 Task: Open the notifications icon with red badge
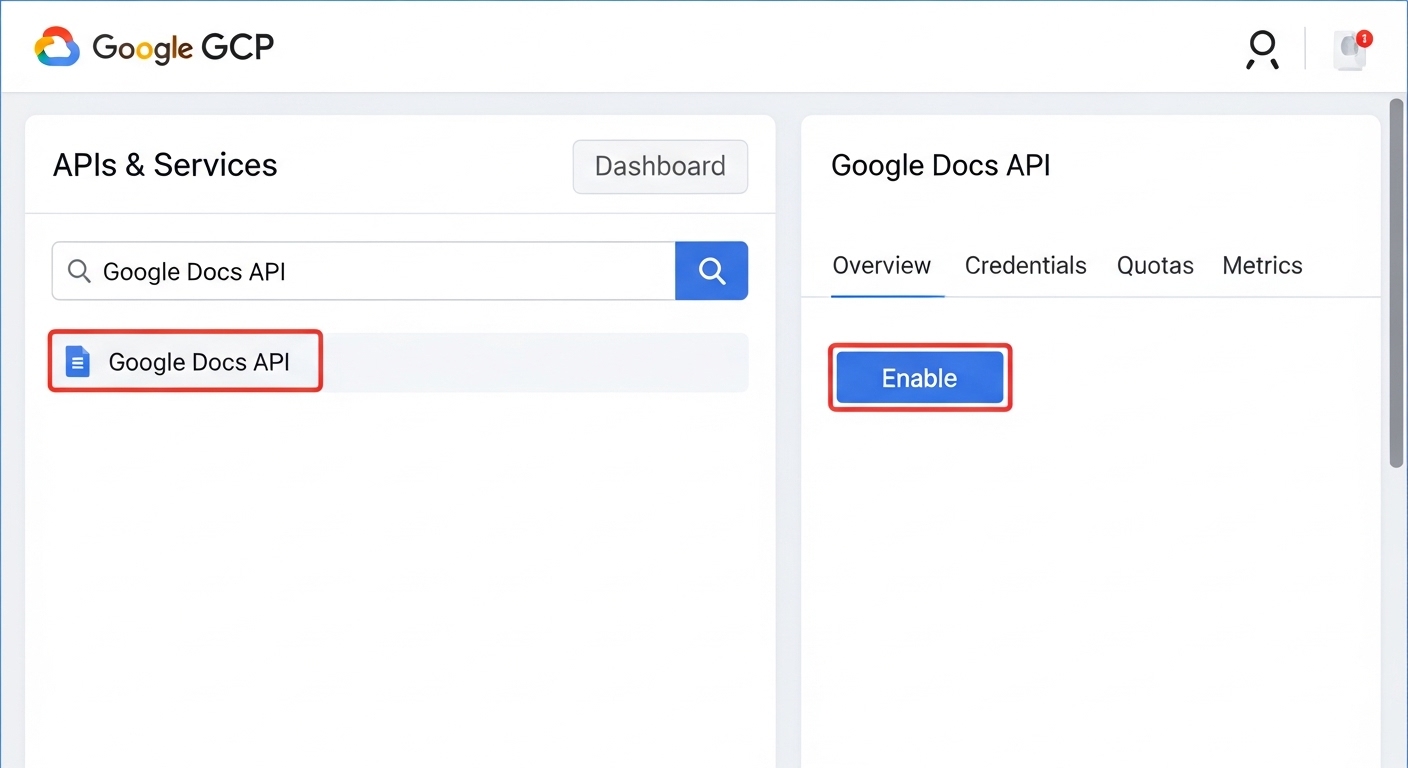(x=1352, y=49)
